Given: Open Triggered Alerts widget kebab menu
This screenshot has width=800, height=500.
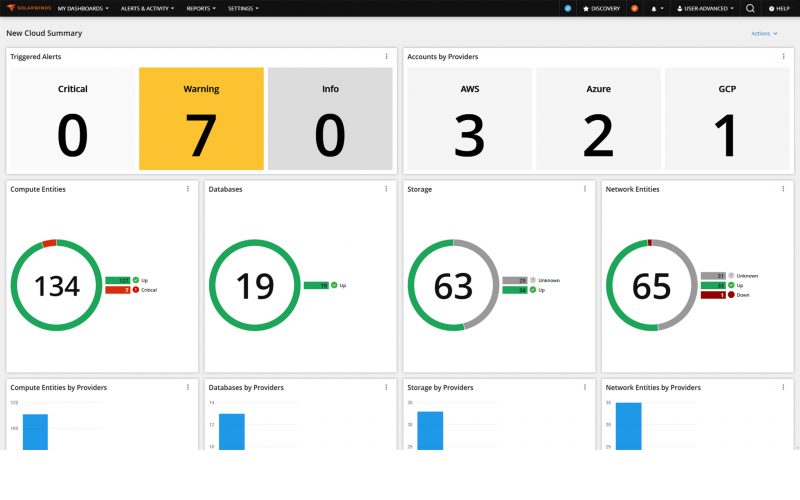Looking at the screenshot, I should click(x=386, y=57).
